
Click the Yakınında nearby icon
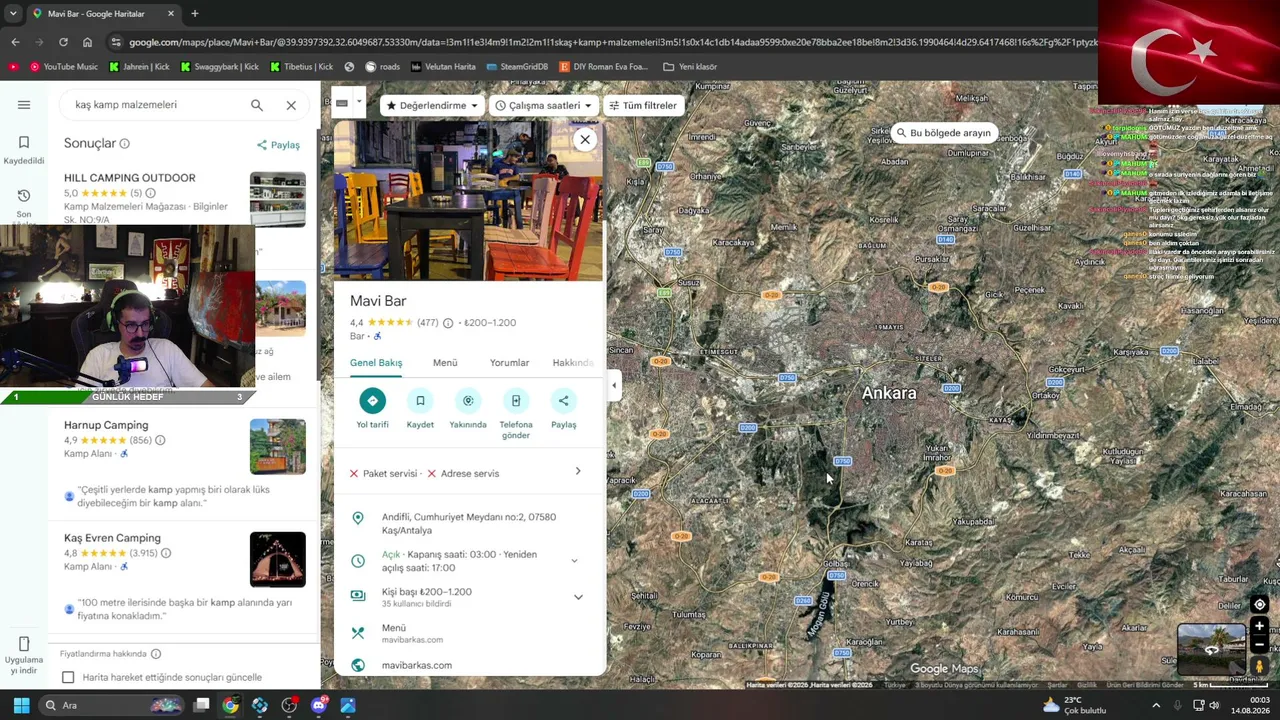pos(468,409)
